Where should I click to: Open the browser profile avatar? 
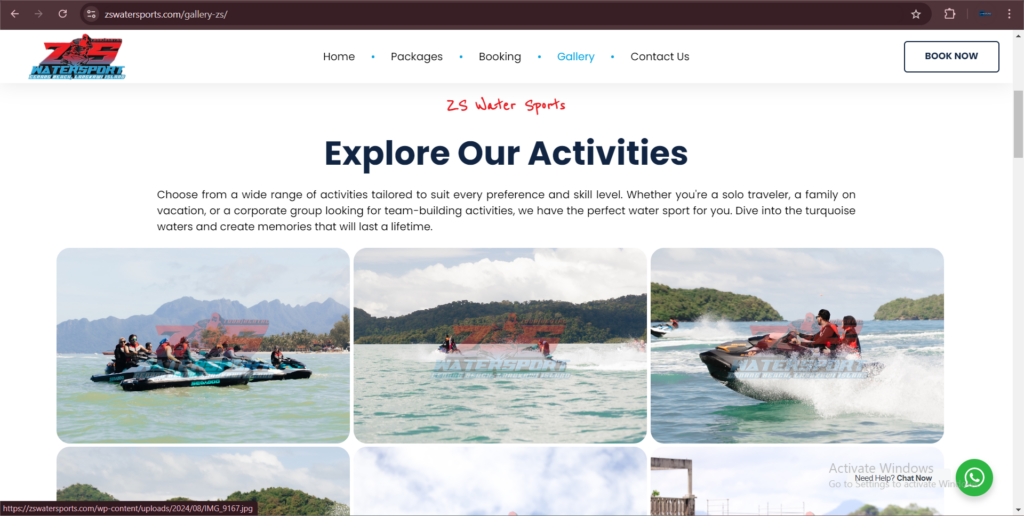985,14
